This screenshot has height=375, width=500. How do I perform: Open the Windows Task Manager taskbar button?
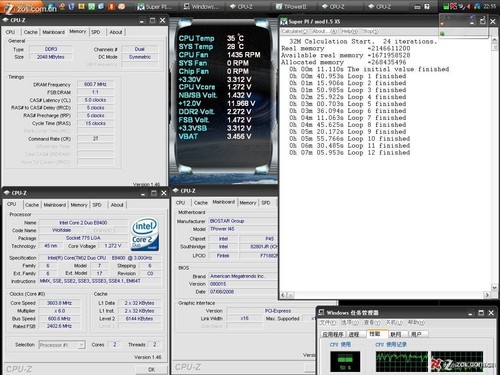click(201, 6)
